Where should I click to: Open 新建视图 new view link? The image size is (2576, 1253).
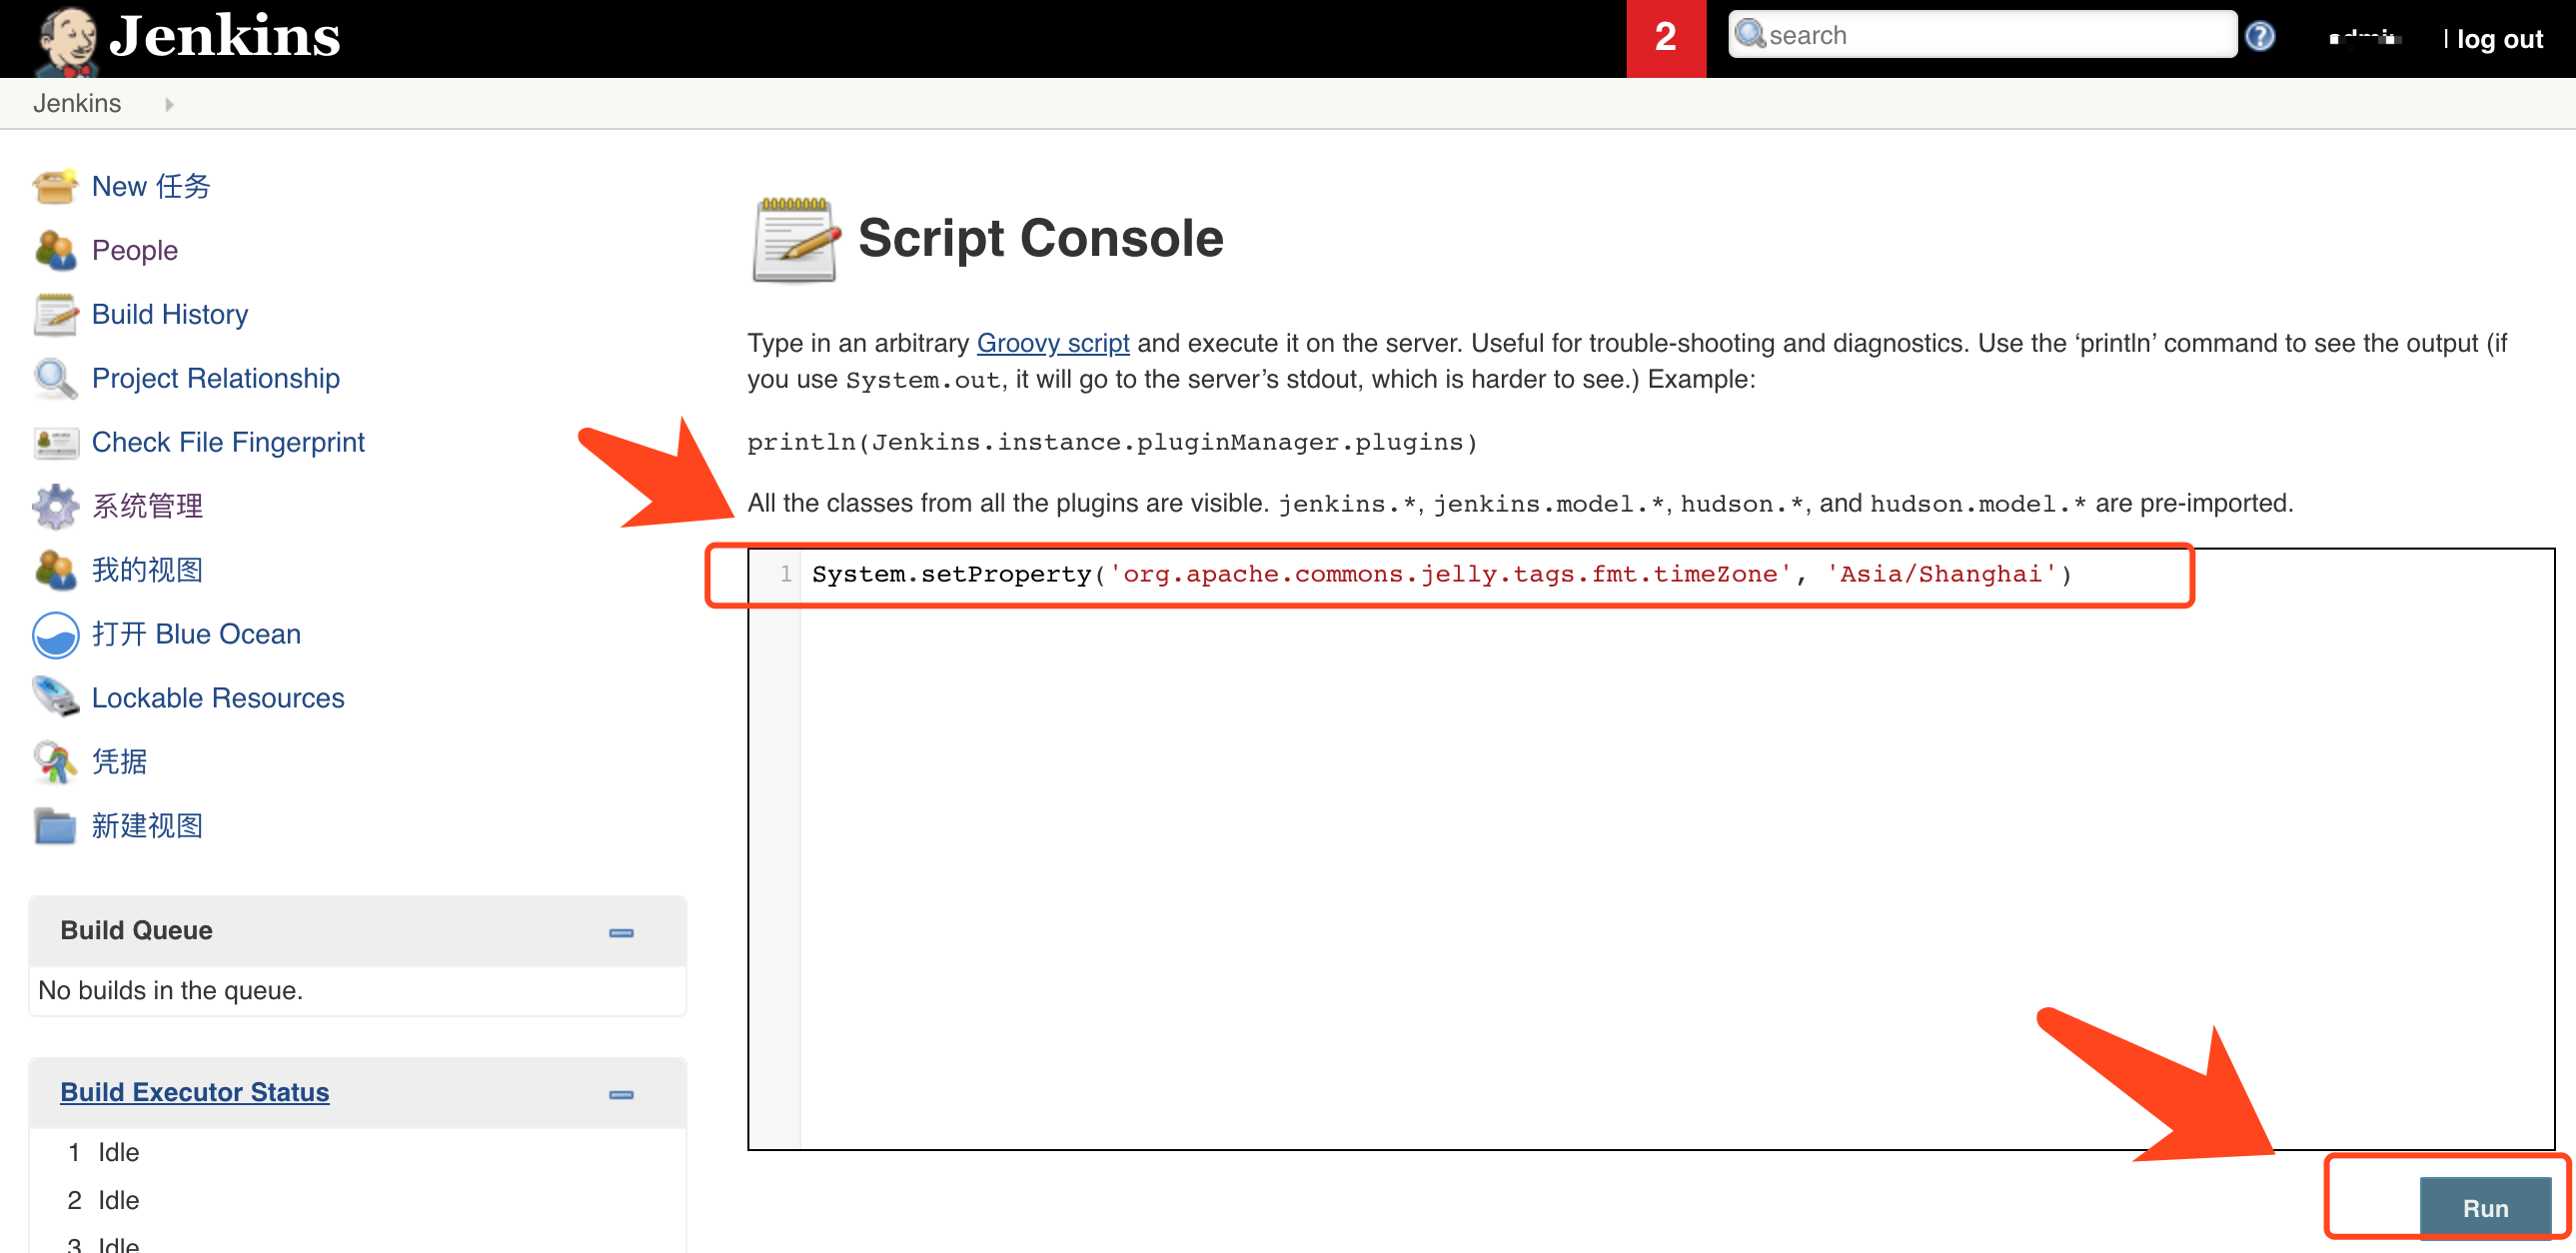click(x=148, y=826)
